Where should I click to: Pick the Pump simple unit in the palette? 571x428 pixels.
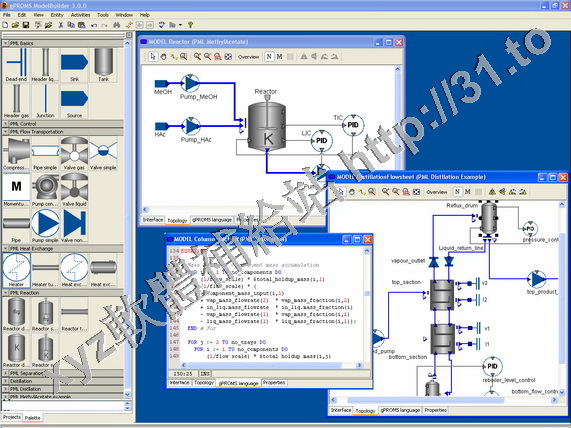click(45, 226)
